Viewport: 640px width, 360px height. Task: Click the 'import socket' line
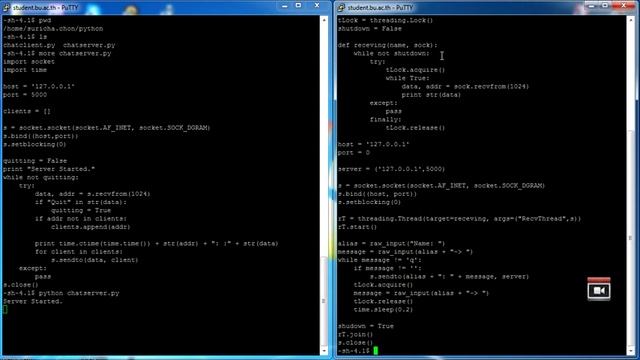click(29, 62)
